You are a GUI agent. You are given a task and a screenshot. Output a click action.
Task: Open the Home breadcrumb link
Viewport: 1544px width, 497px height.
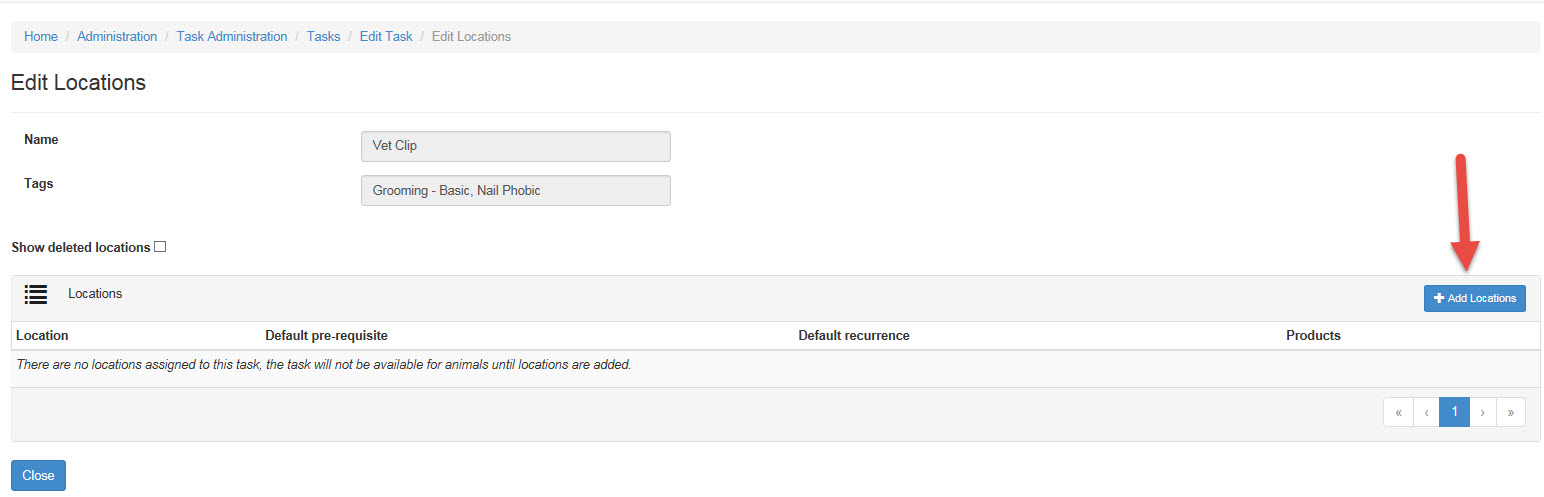[41, 37]
